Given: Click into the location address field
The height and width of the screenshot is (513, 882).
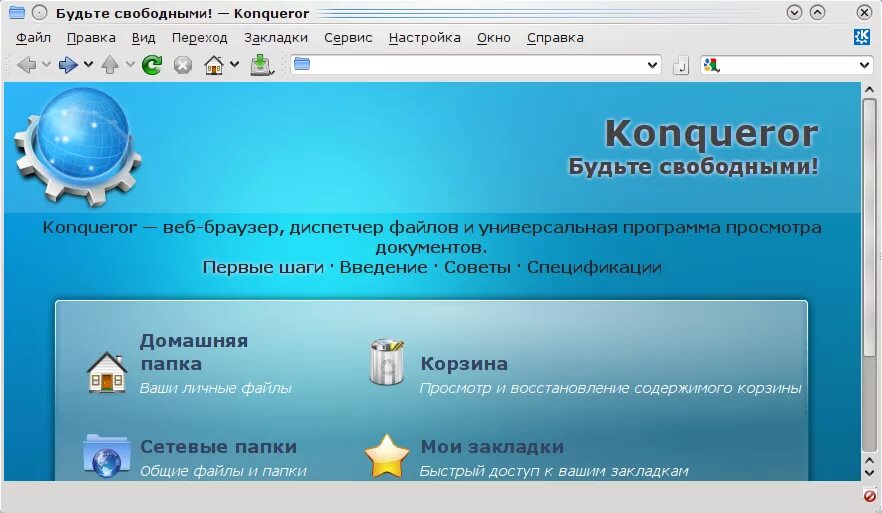Looking at the screenshot, I should 478,65.
